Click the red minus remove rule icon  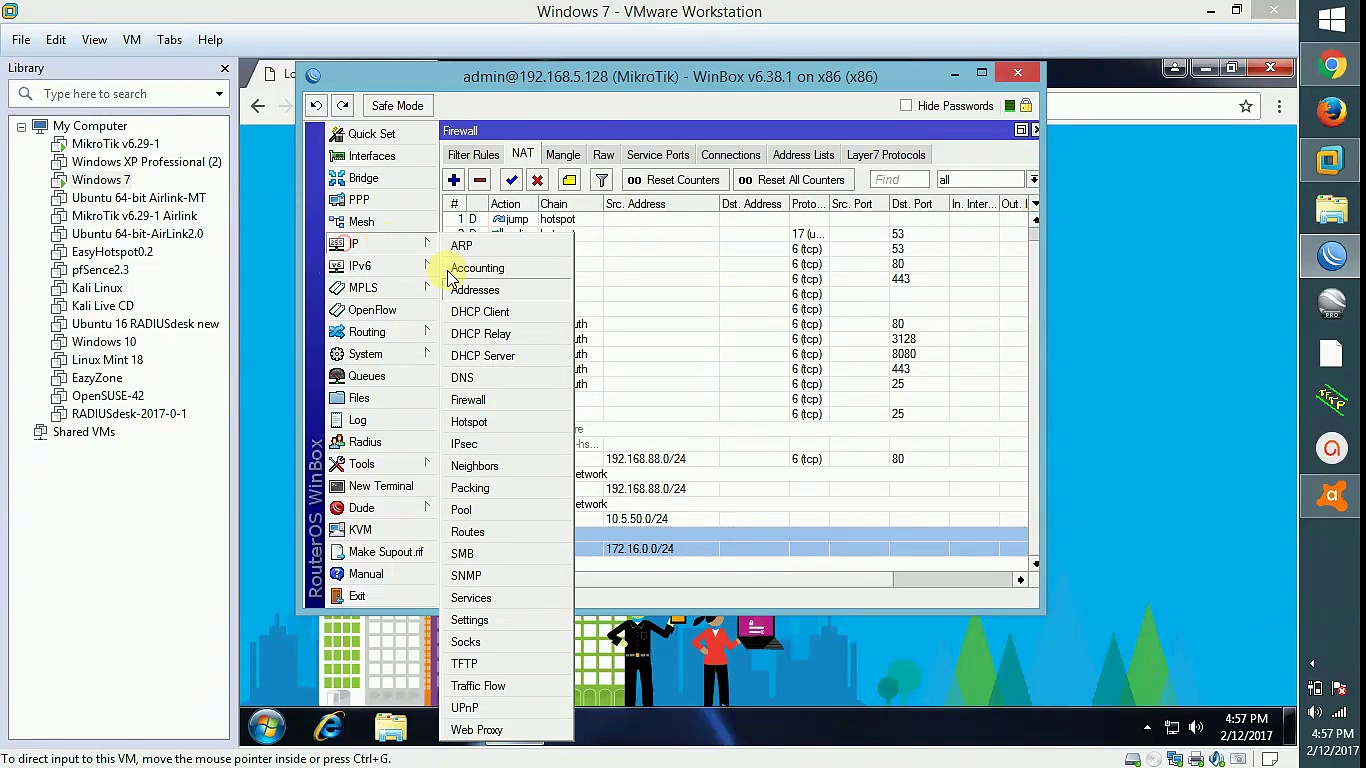pos(480,180)
